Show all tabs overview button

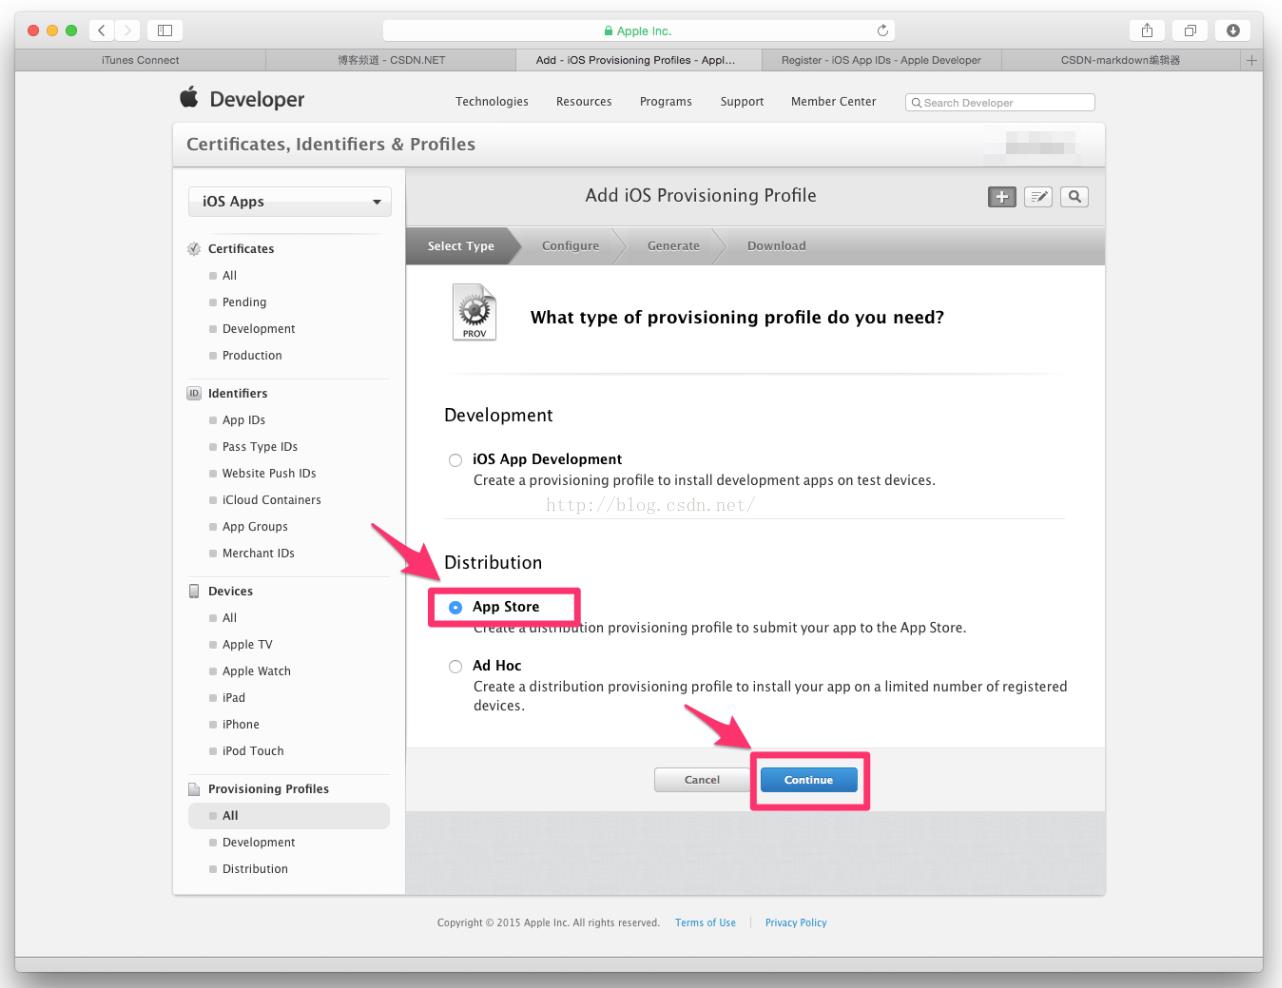(x=1190, y=30)
